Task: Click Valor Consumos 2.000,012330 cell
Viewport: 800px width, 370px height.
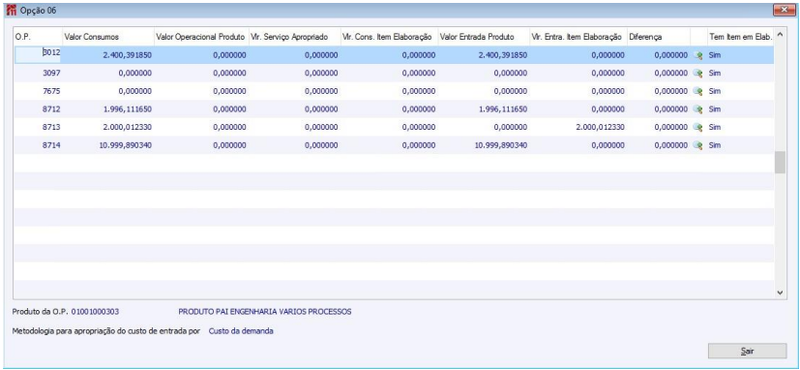Action: tap(108, 128)
